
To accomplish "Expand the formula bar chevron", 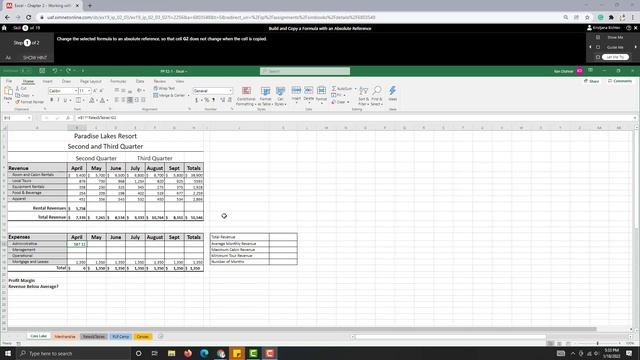I will (634, 118).
